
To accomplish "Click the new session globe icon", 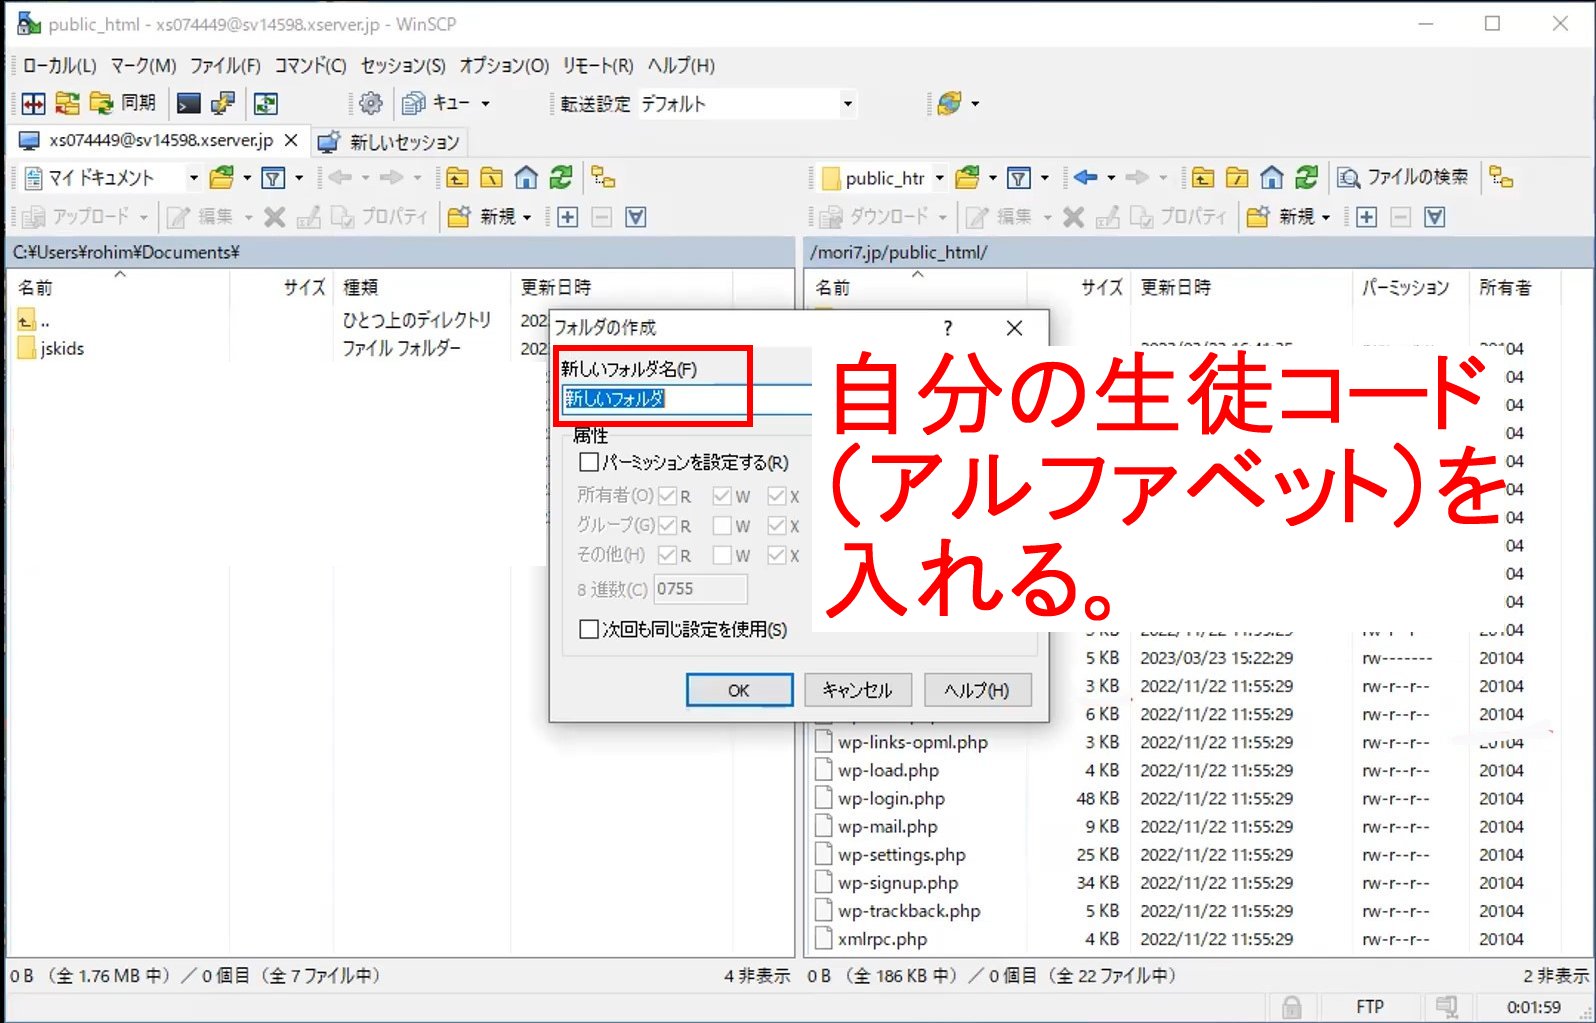I will tap(949, 103).
